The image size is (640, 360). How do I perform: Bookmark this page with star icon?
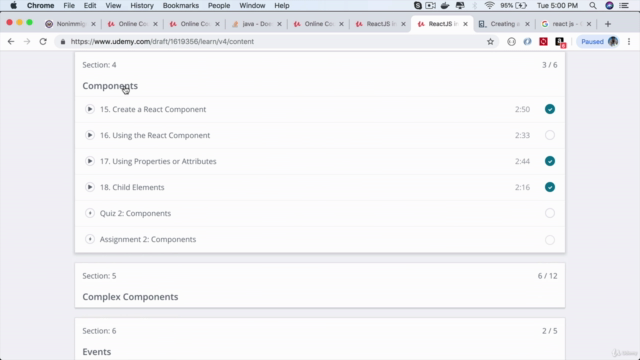click(x=490, y=42)
